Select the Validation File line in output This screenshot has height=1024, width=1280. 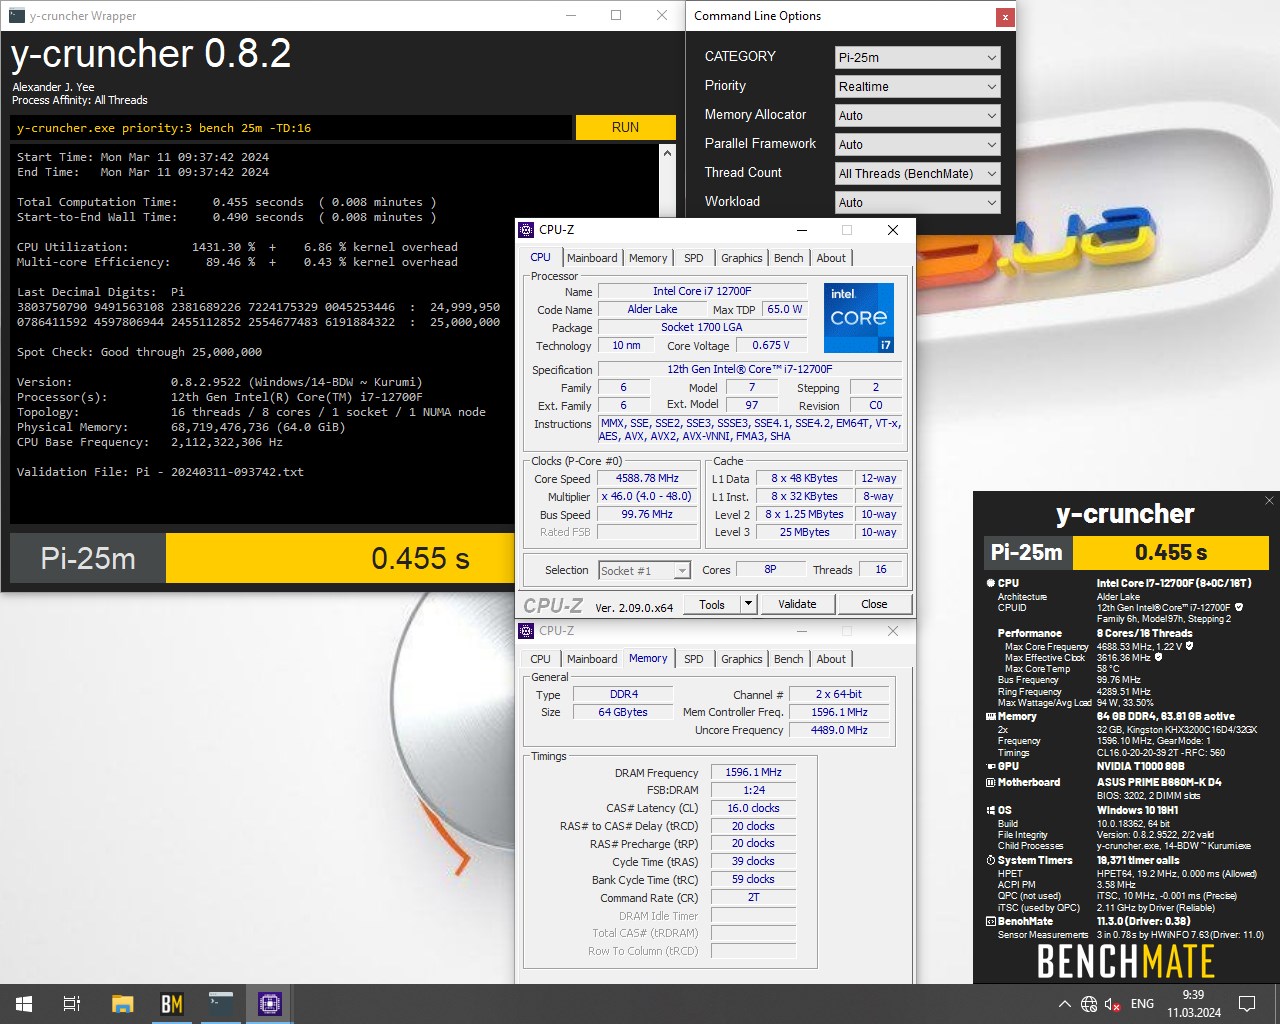click(160, 472)
